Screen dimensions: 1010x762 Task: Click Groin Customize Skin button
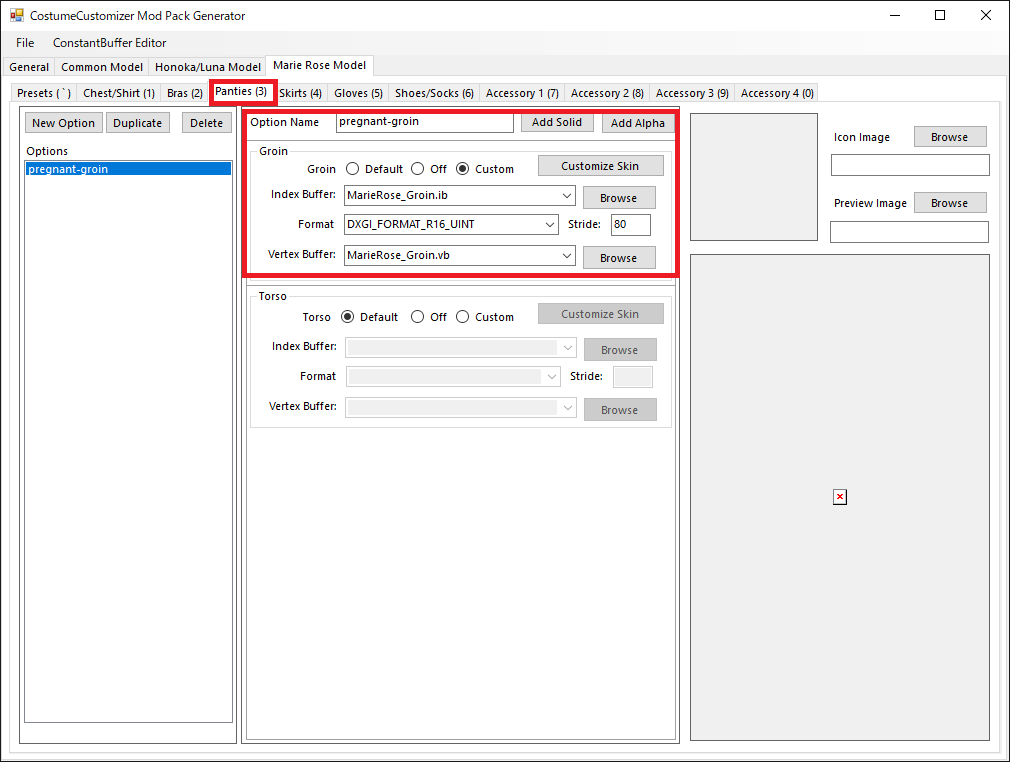click(x=600, y=166)
